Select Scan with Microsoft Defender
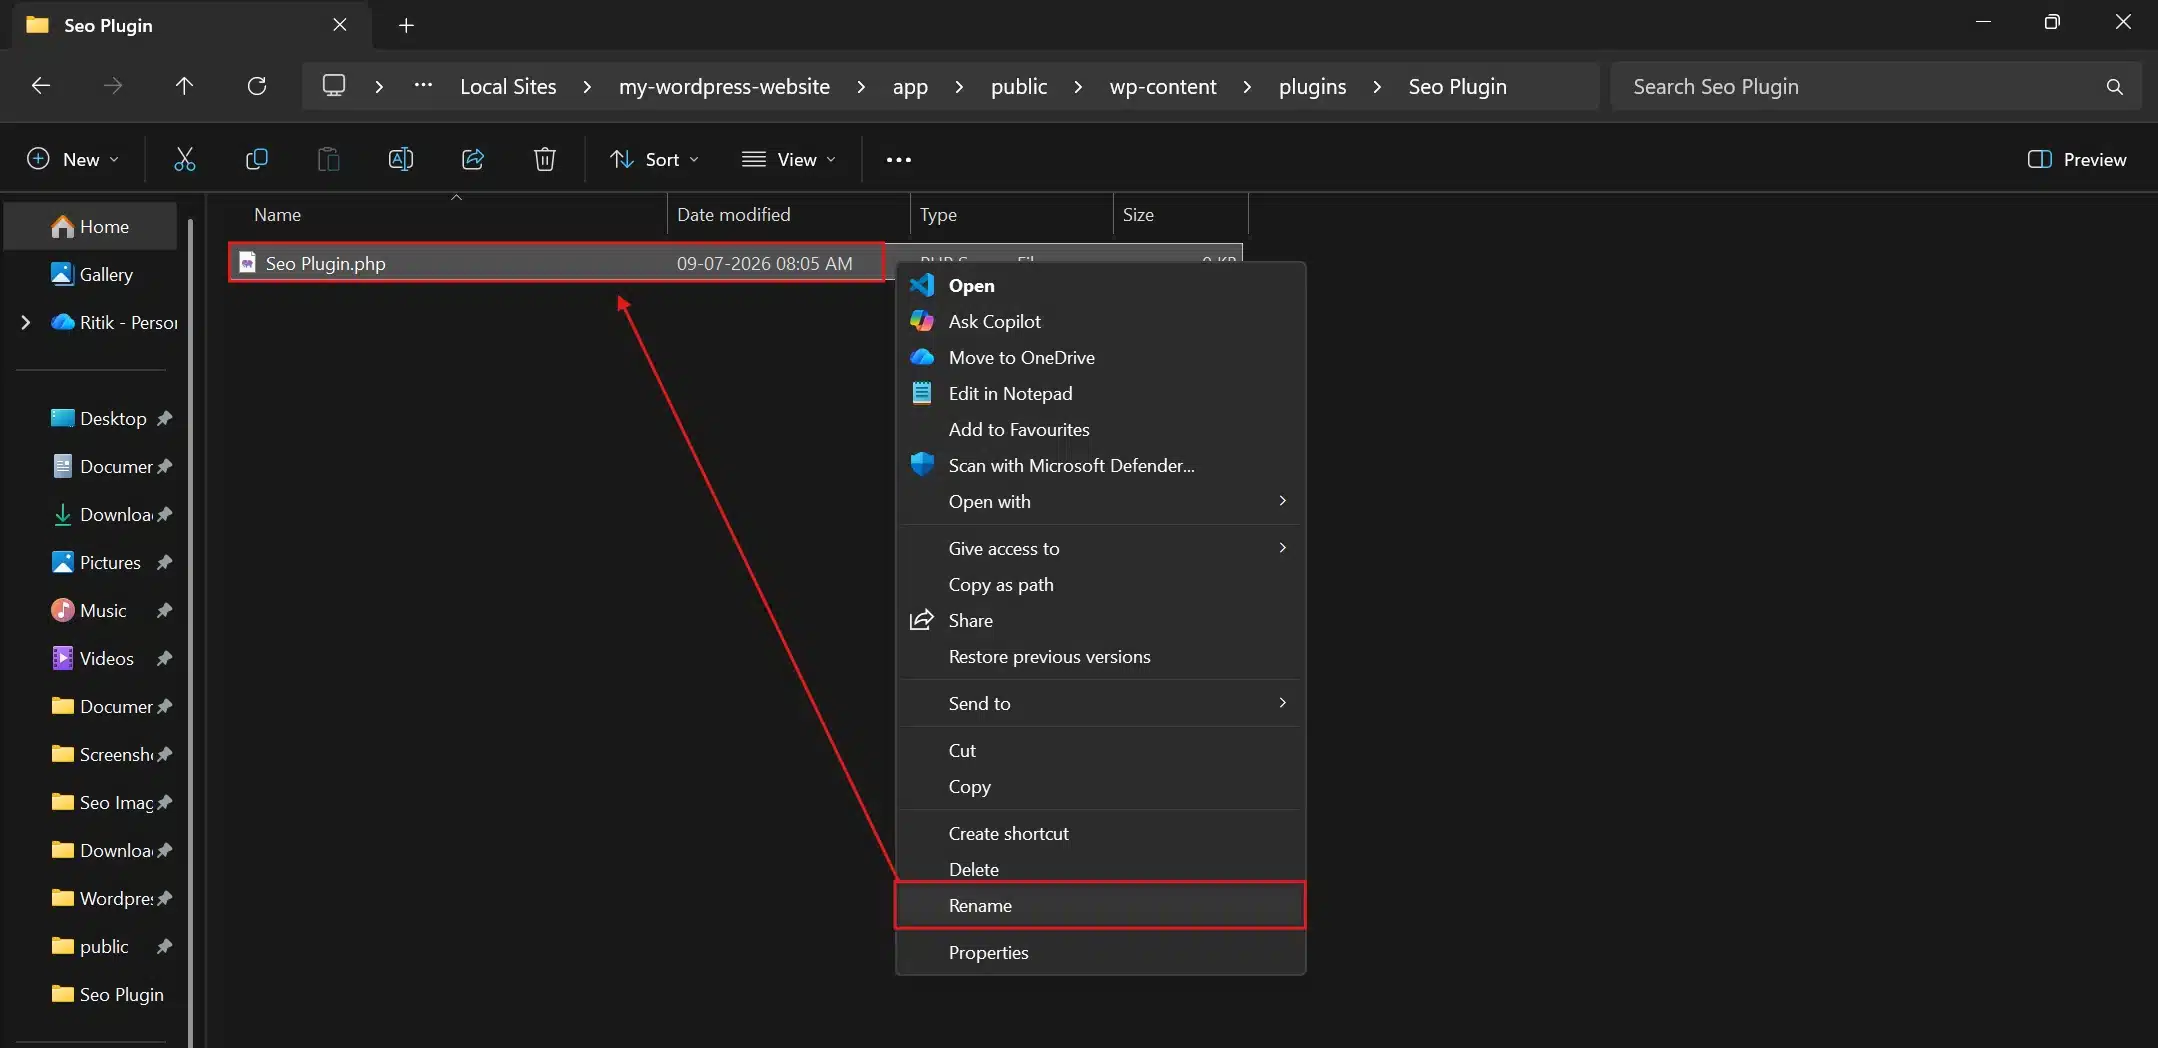Viewport: 2158px width, 1048px height. (1100, 465)
